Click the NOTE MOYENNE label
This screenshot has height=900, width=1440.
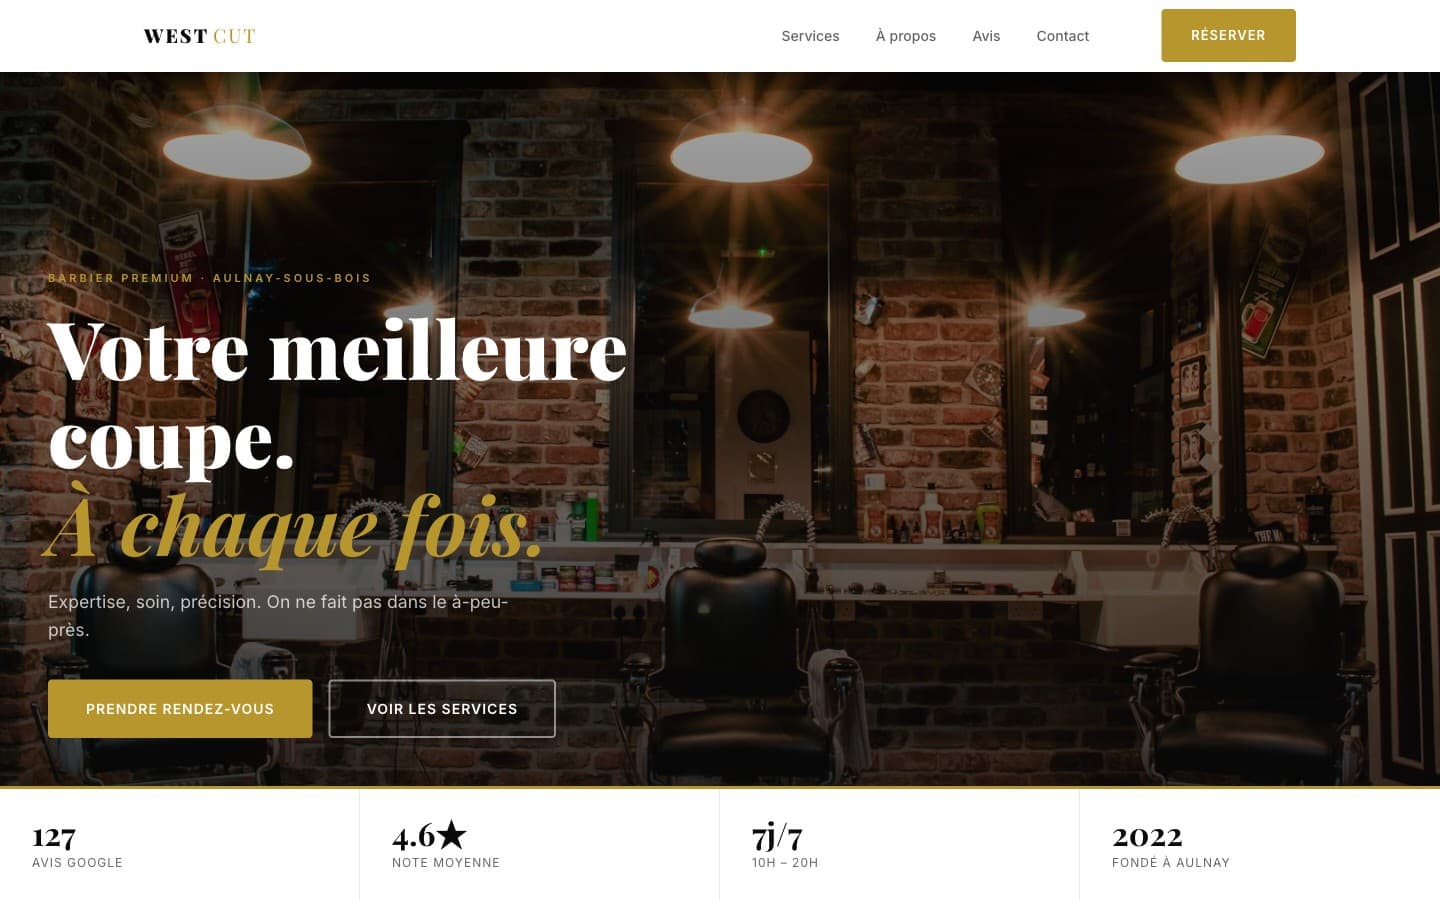(x=446, y=863)
